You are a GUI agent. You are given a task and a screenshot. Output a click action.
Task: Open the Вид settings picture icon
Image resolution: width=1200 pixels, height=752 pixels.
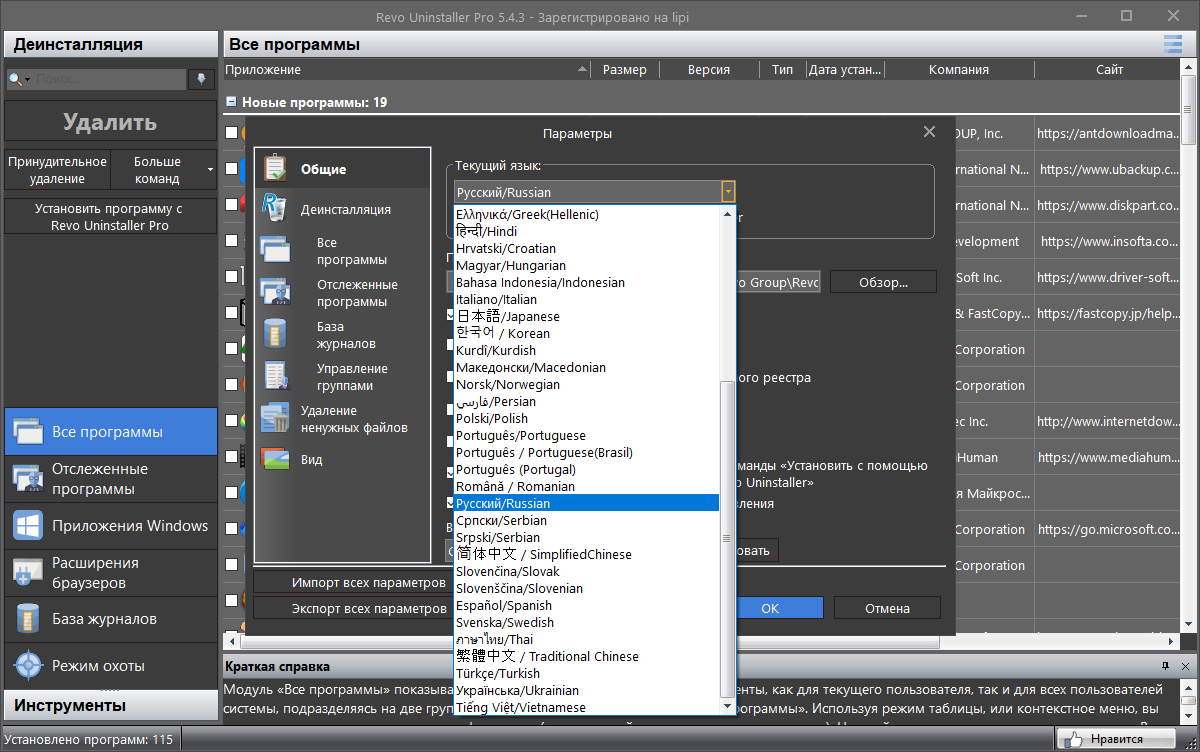pos(275,459)
